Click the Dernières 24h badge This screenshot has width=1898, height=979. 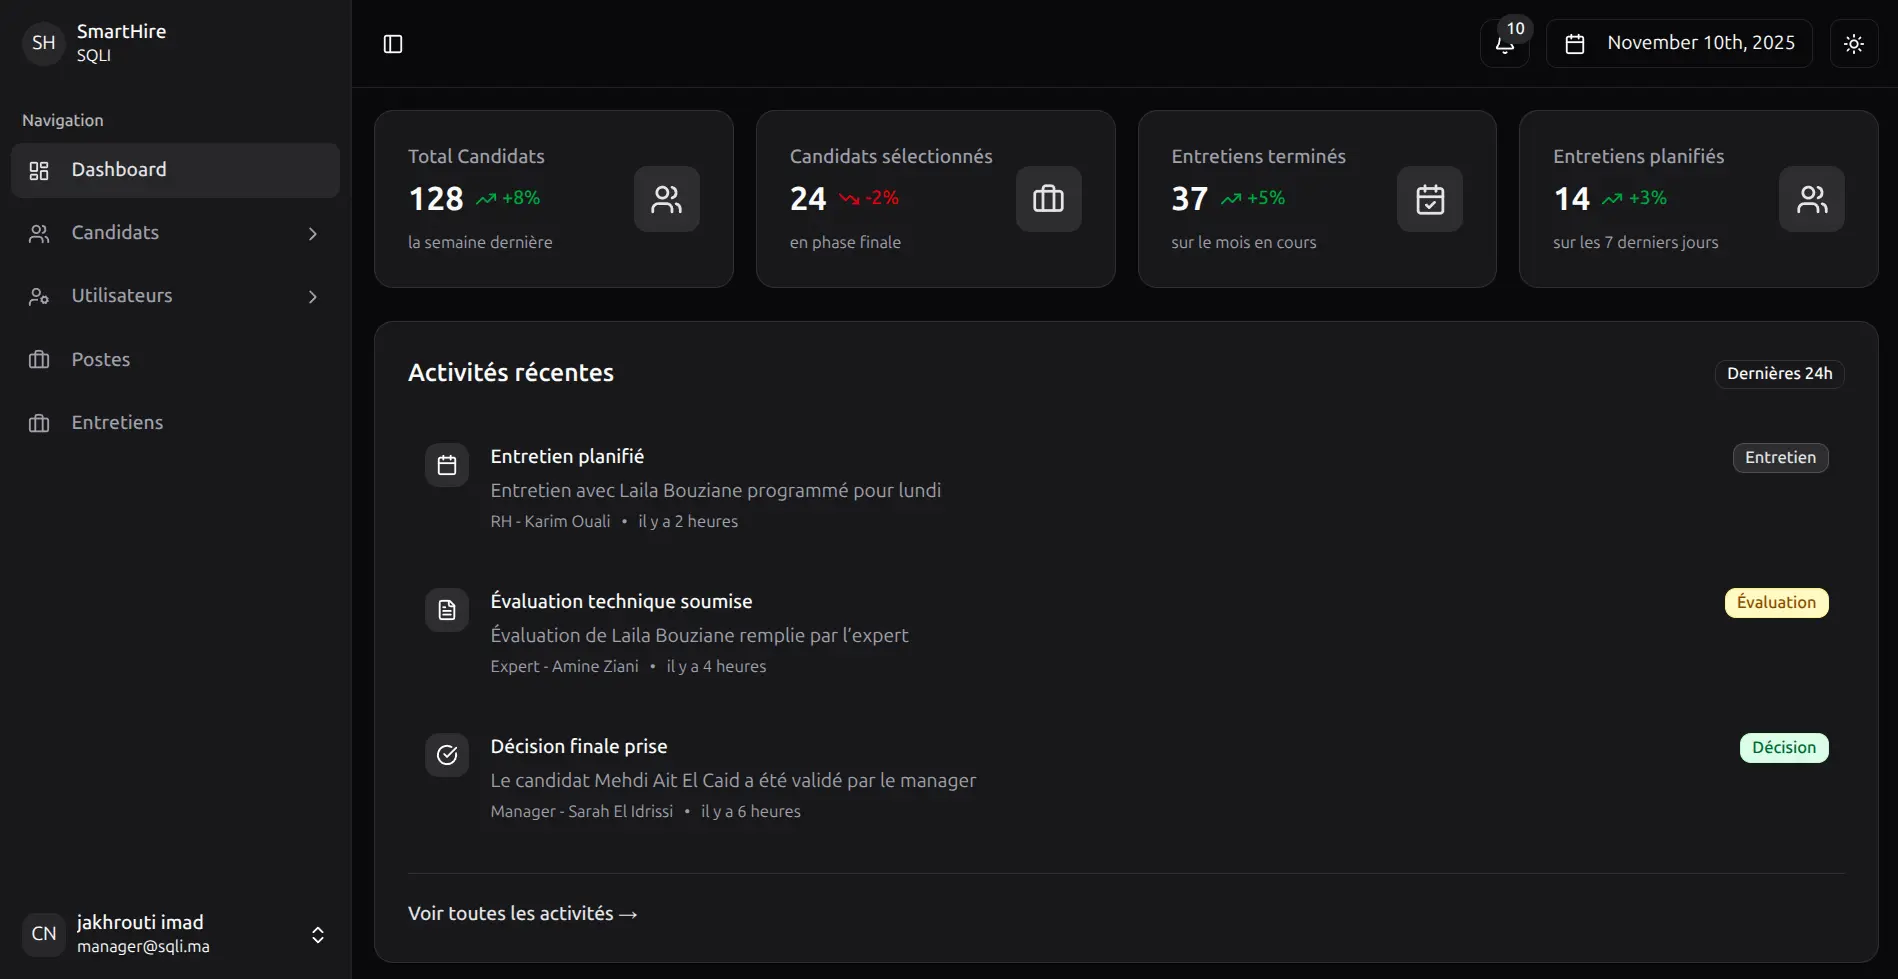pos(1779,374)
